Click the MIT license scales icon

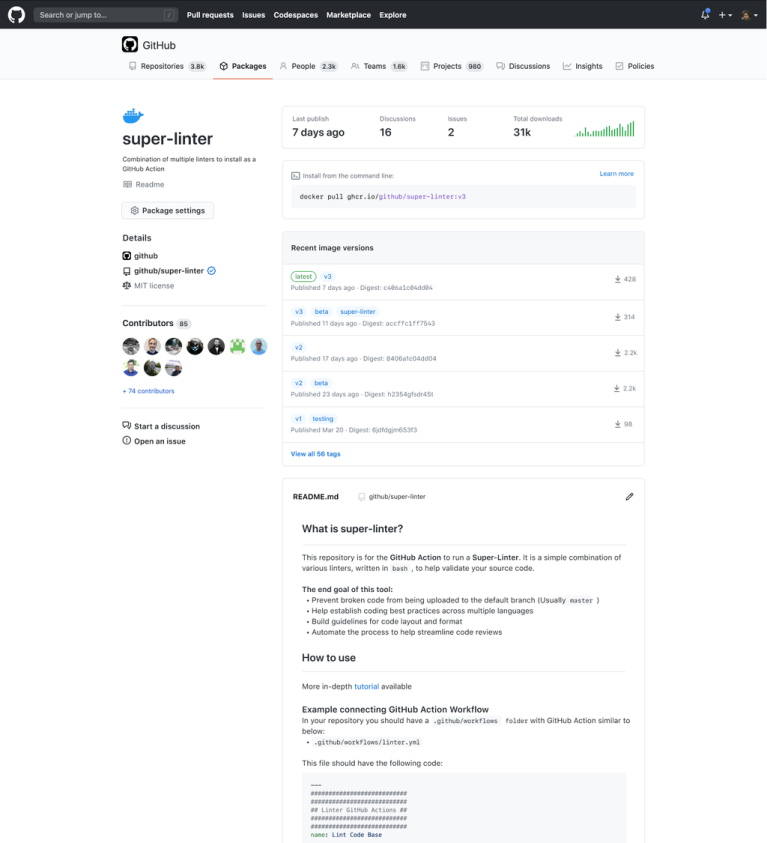point(125,285)
